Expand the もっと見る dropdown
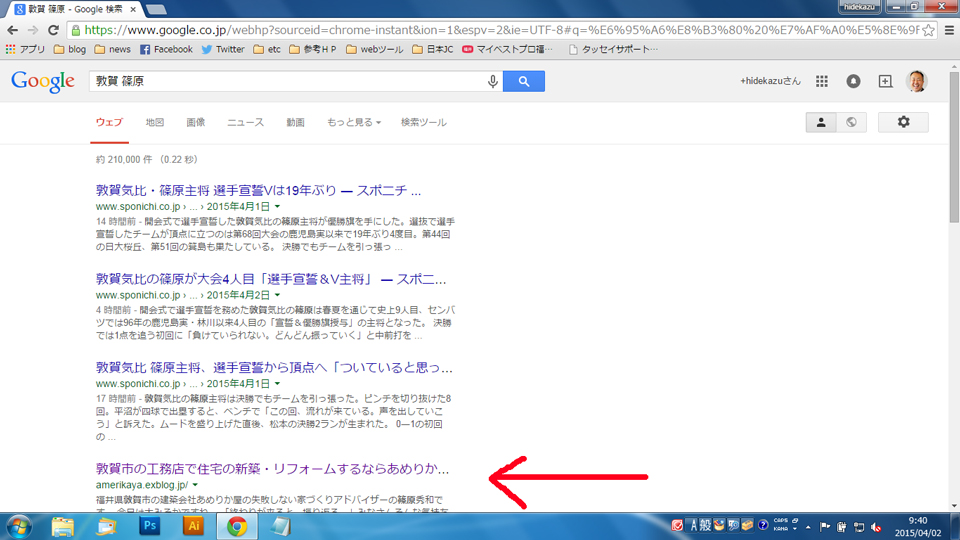The height and width of the screenshot is (540, 960). 354,122
